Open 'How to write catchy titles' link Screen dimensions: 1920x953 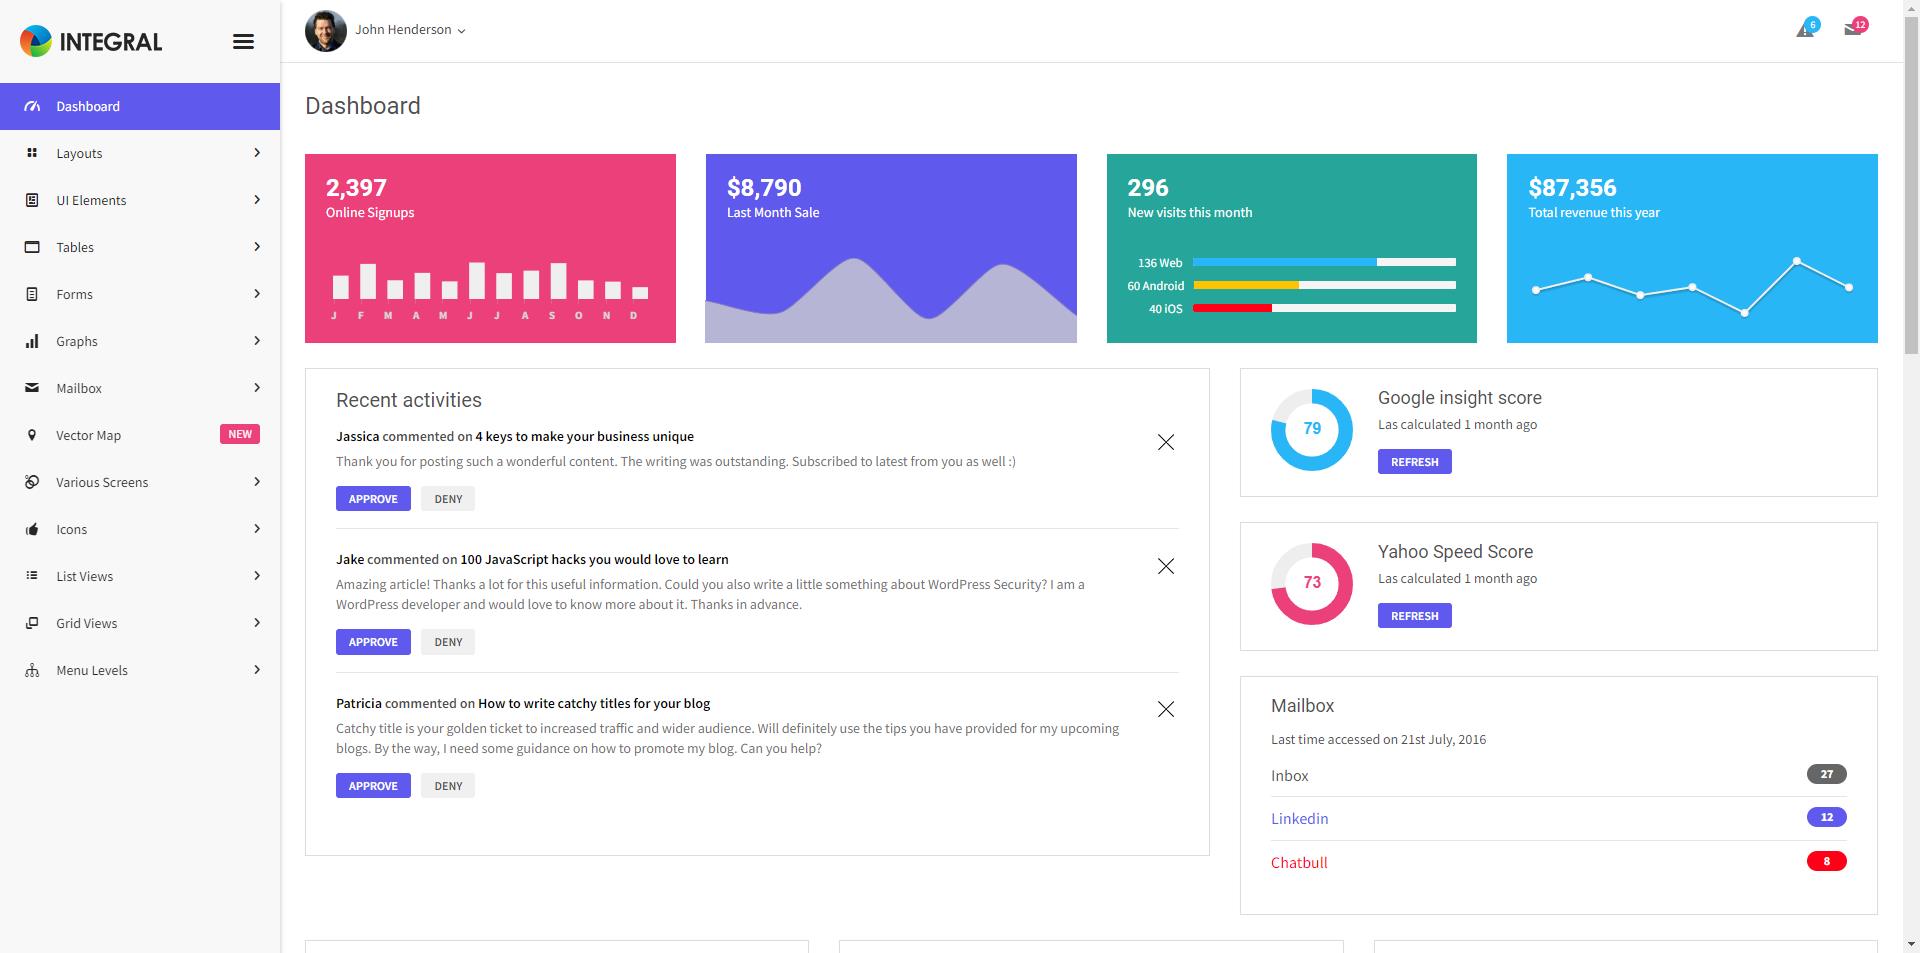coord(594,703)
